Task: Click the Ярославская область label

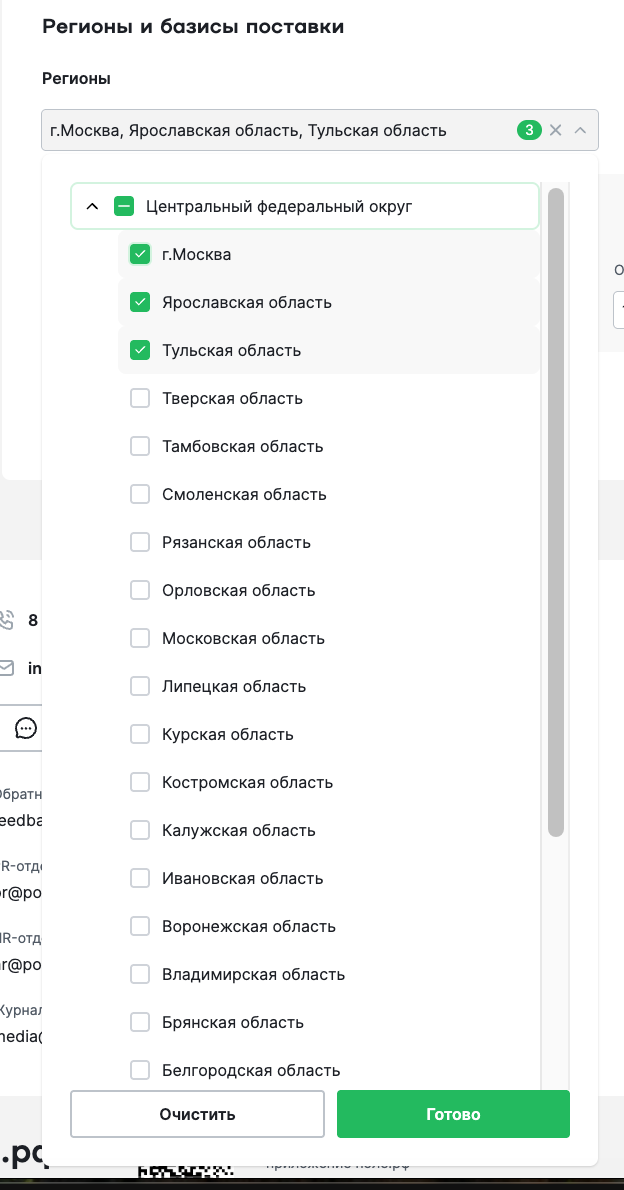Action: tap(247, 302)
